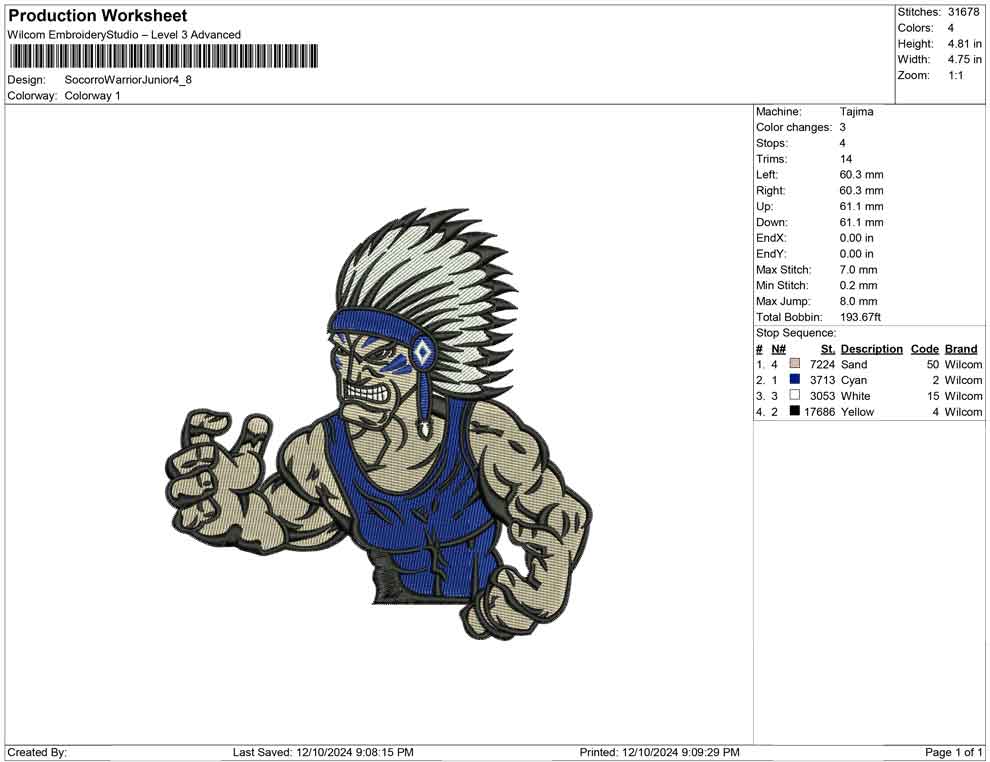Click the Color changes value 3

(x=843, y=128)
